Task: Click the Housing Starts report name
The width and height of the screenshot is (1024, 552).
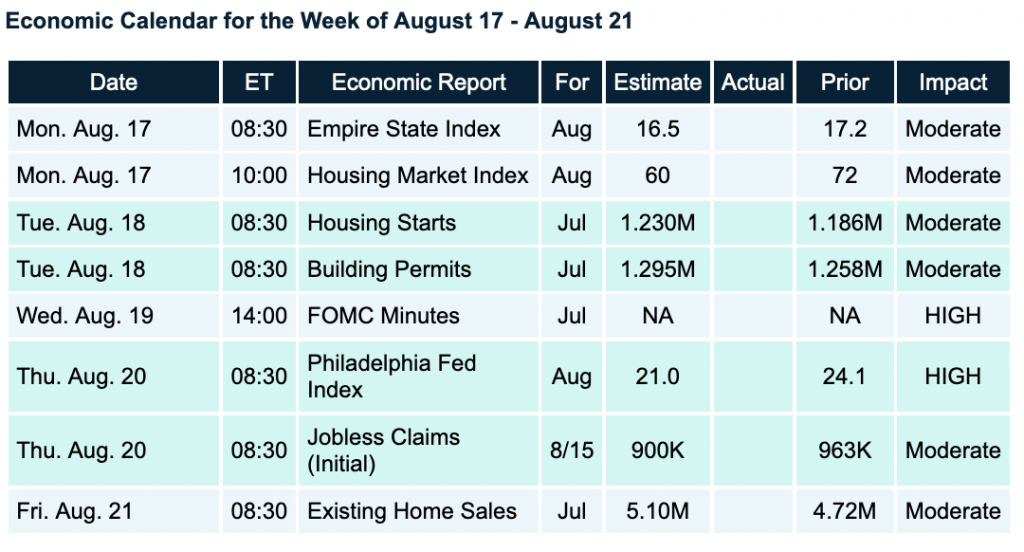Action: [x=381, y=223]
